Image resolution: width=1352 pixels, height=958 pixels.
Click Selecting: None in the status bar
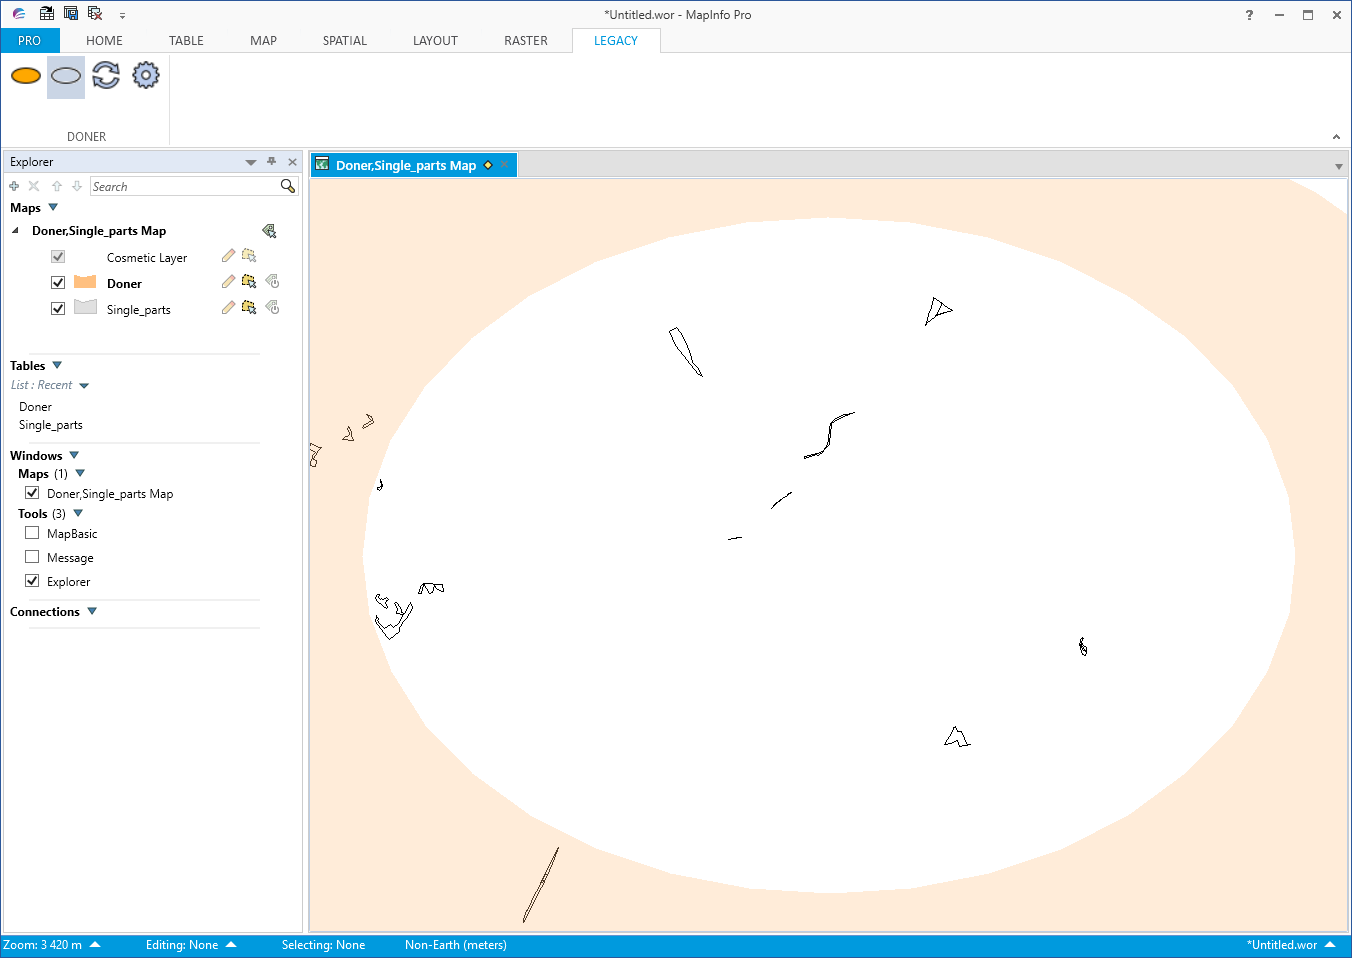click(x=323, y=945)
